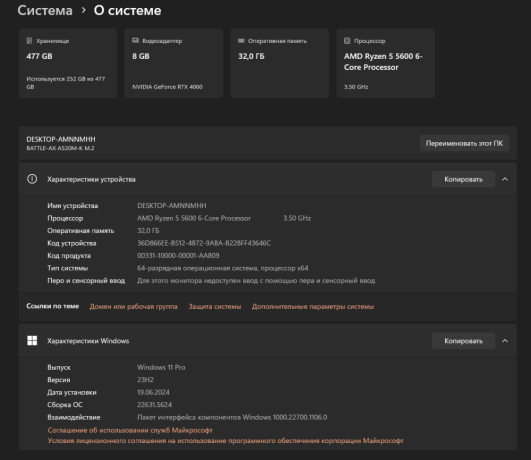The width and height of the screenshot is (531, 460).
Task: Click the storage icon on Хранилище card
Action: (x=29, y=41)
